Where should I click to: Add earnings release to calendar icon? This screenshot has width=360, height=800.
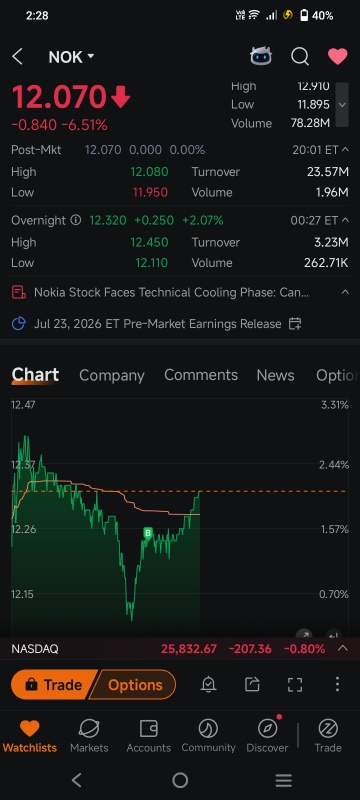[x=295, y=323]
